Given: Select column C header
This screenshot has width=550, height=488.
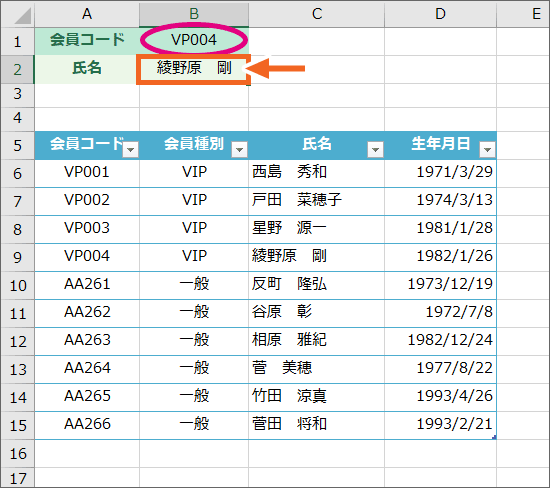Looking at the screenshot, I should [317, 14].
